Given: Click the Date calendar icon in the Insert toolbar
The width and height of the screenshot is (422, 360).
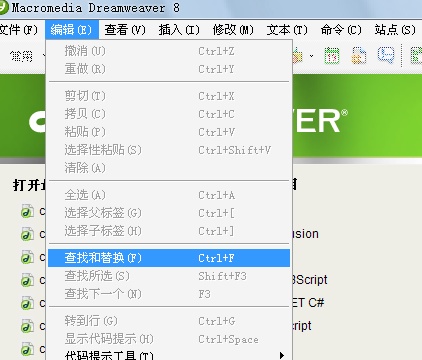Looking at the screenshot, I should [332, 56].
